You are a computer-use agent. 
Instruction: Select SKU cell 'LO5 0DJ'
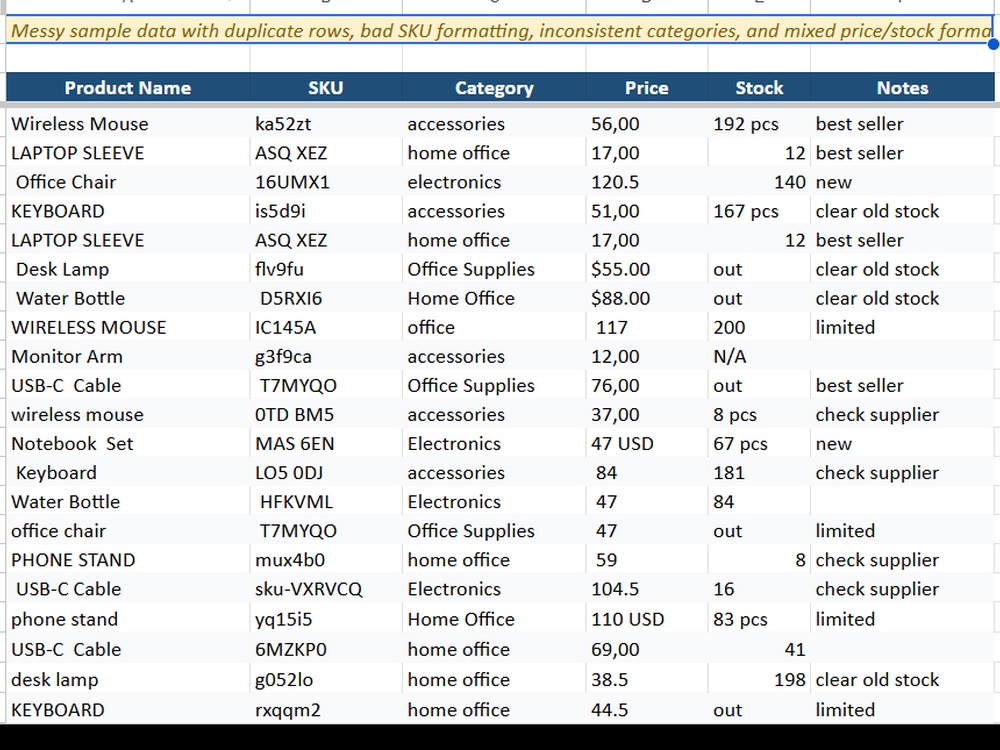[326, 473]
